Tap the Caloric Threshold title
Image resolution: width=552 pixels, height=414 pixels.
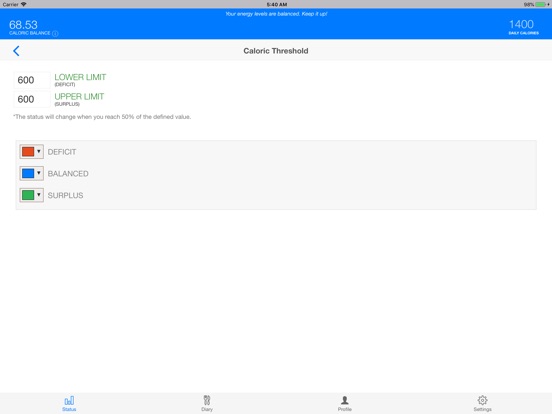pyautogui.click(x=276, y=51)
